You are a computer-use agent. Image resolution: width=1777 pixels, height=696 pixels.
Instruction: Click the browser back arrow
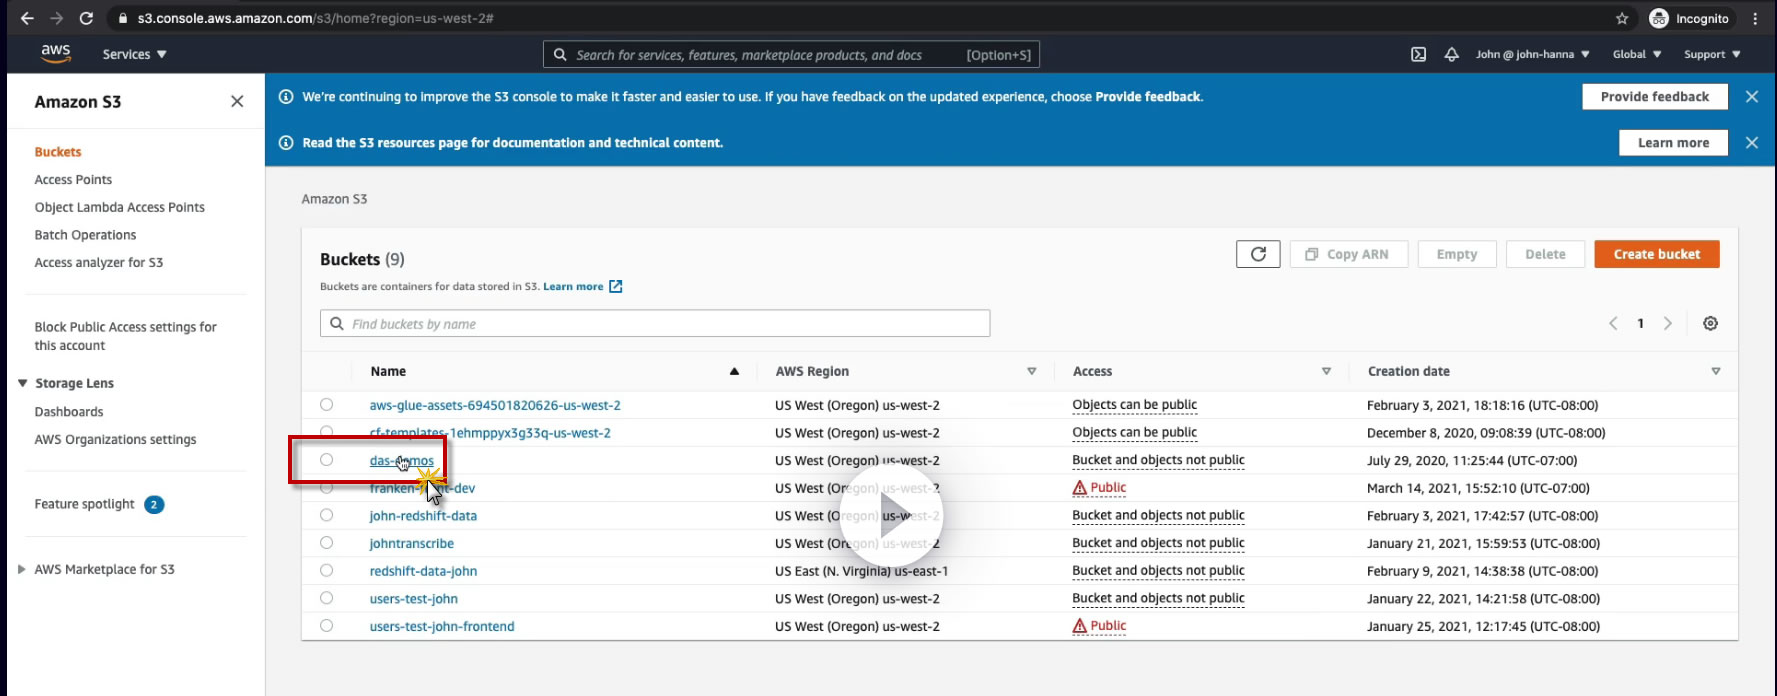27,18
